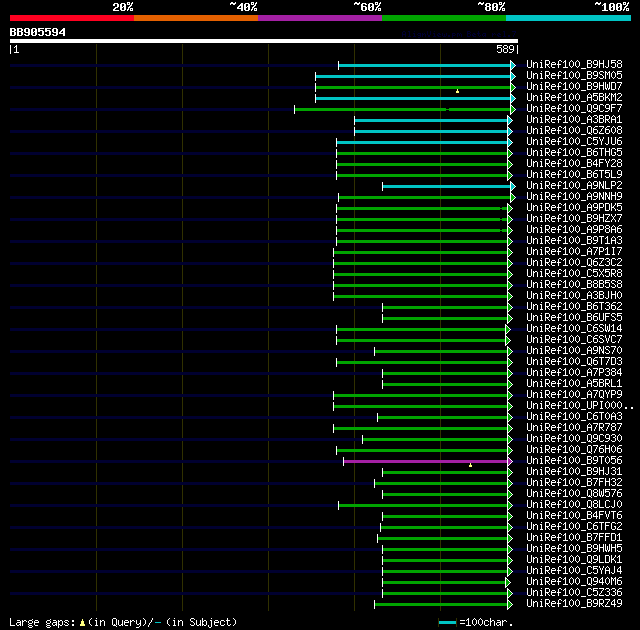Click label UniRef100_Q940M6
Viewport: 640px width, 630px height.
(574, 582)
